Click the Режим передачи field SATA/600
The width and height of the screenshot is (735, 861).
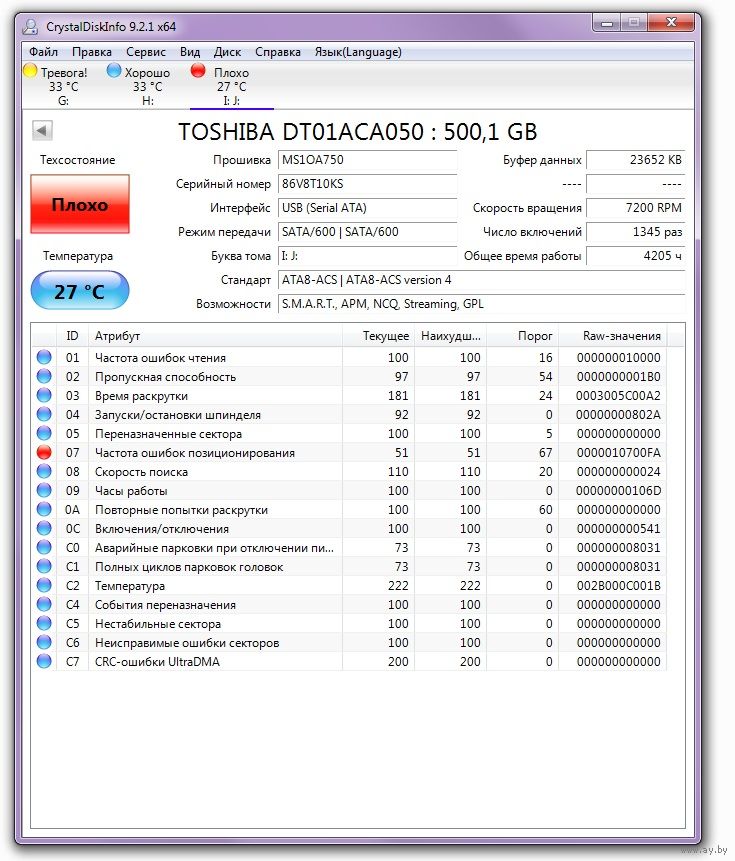pyautogui.click(x=367, y=232)
